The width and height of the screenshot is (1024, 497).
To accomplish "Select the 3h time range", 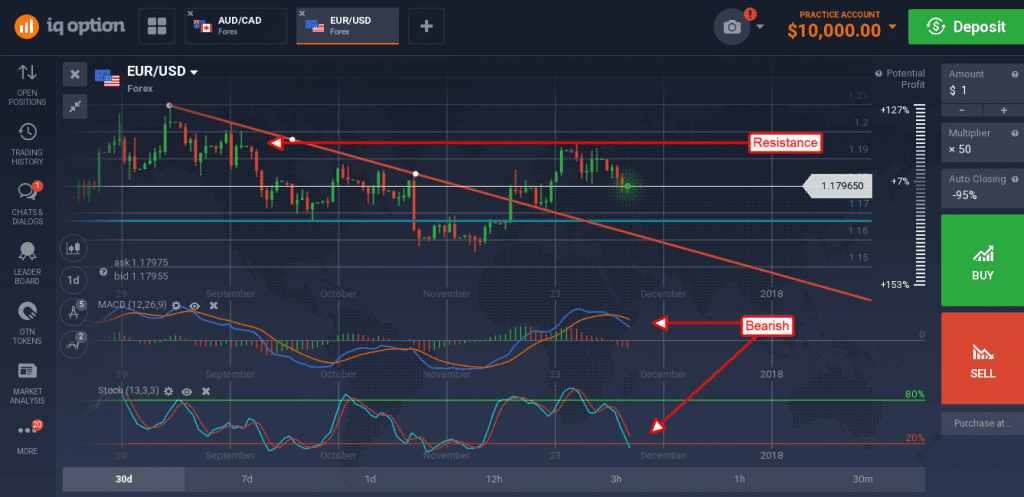I will [616, 479].
